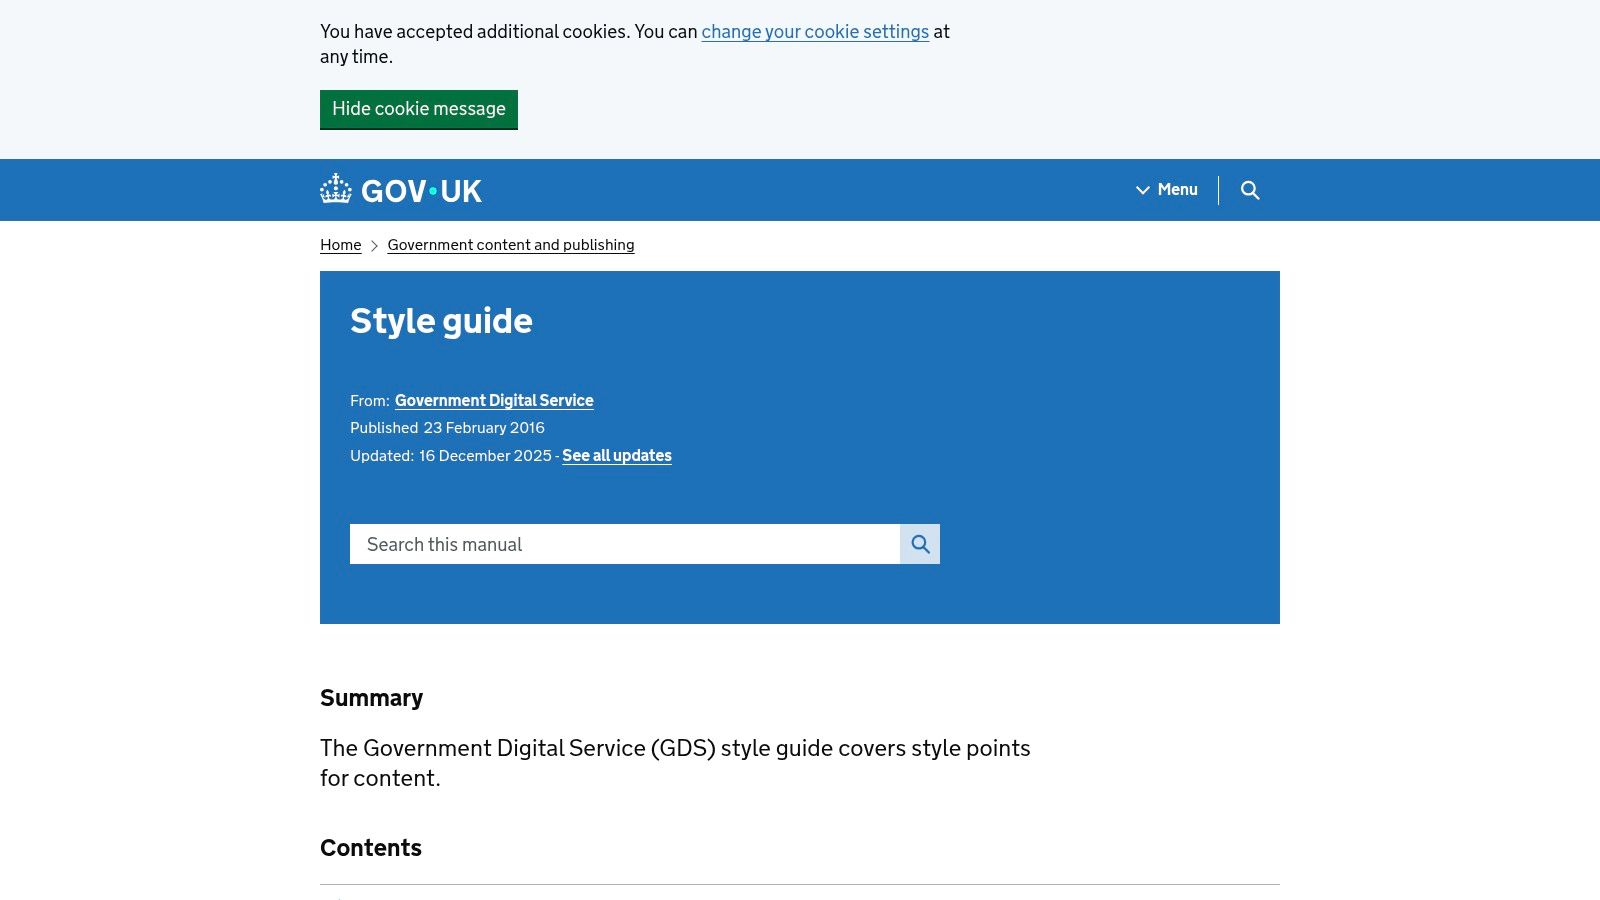Click the Summary section heading
Screen dimensions: 1600x900
pyautogui.click(x=371, y=698)
